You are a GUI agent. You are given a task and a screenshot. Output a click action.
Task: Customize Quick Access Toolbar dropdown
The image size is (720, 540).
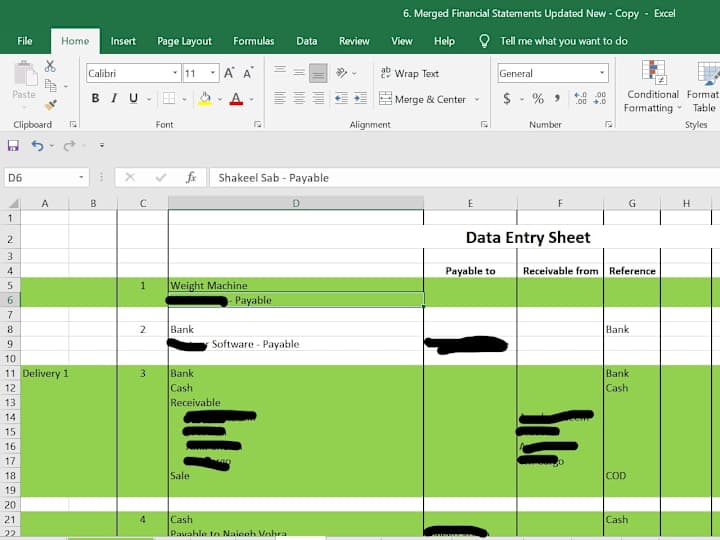tap(102, 146)
